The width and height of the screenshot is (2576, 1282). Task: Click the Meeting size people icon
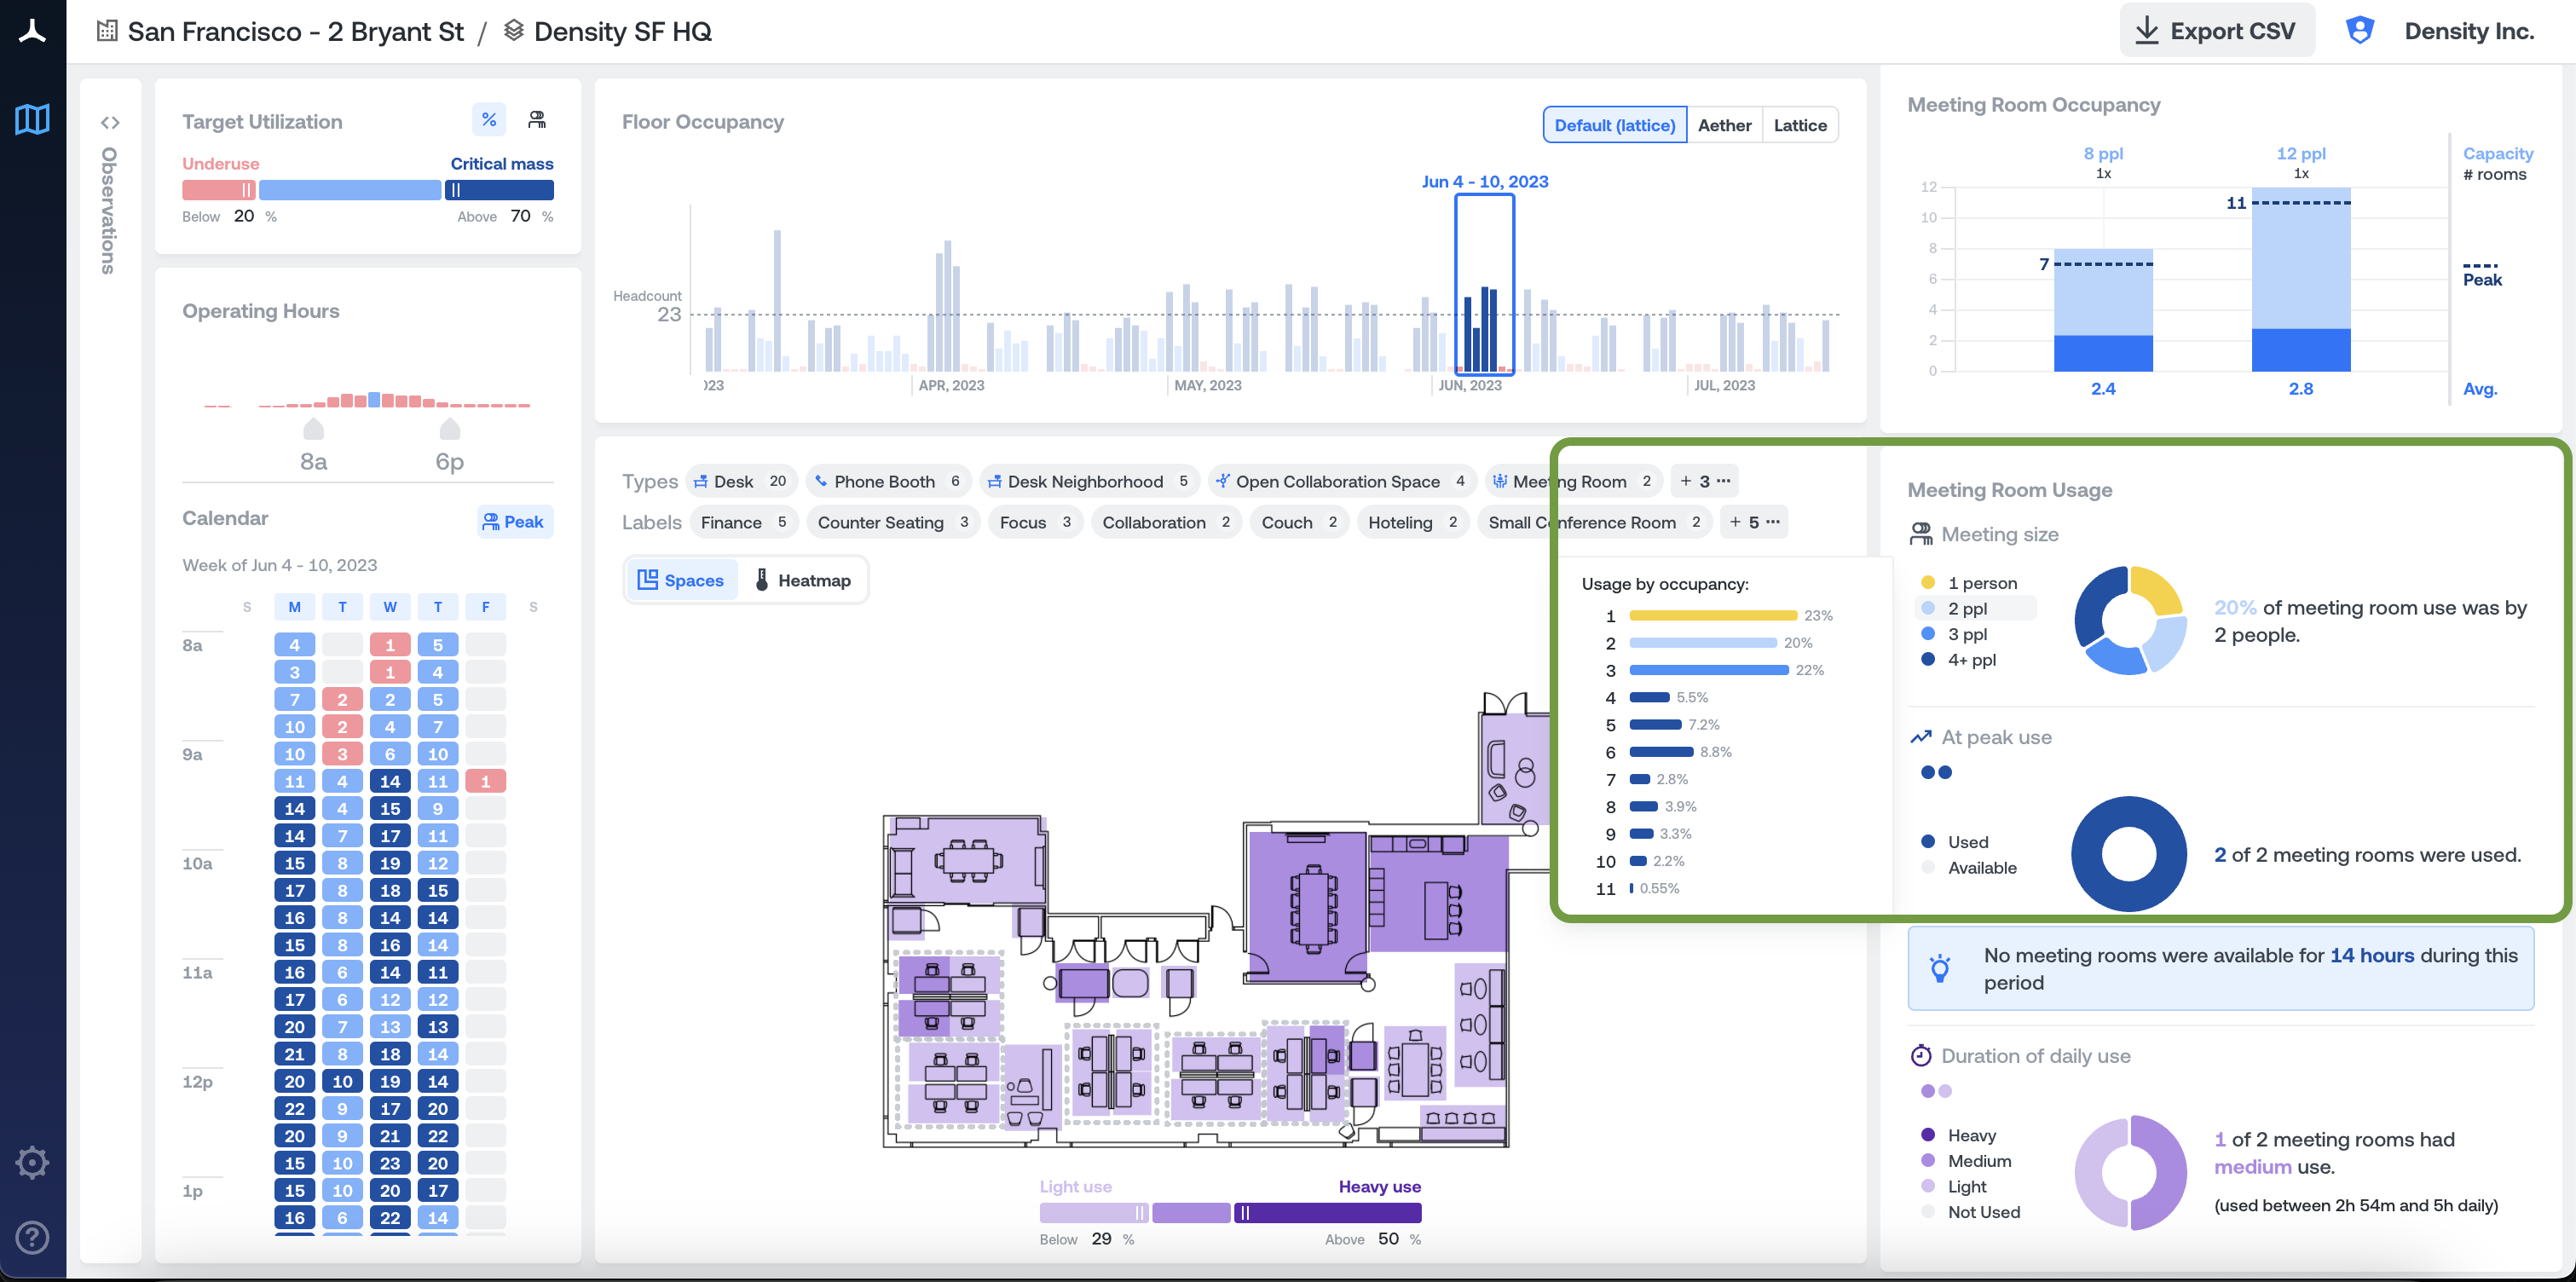click(1920, 534)
